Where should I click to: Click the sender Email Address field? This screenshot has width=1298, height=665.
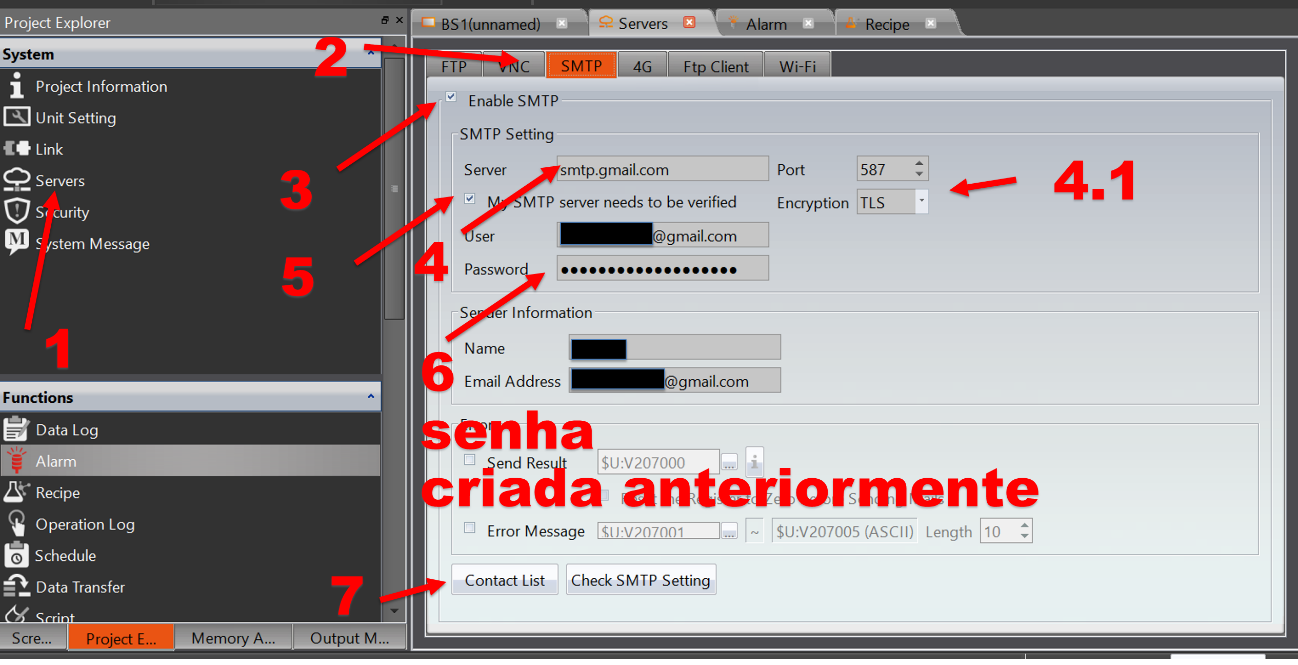674,380
